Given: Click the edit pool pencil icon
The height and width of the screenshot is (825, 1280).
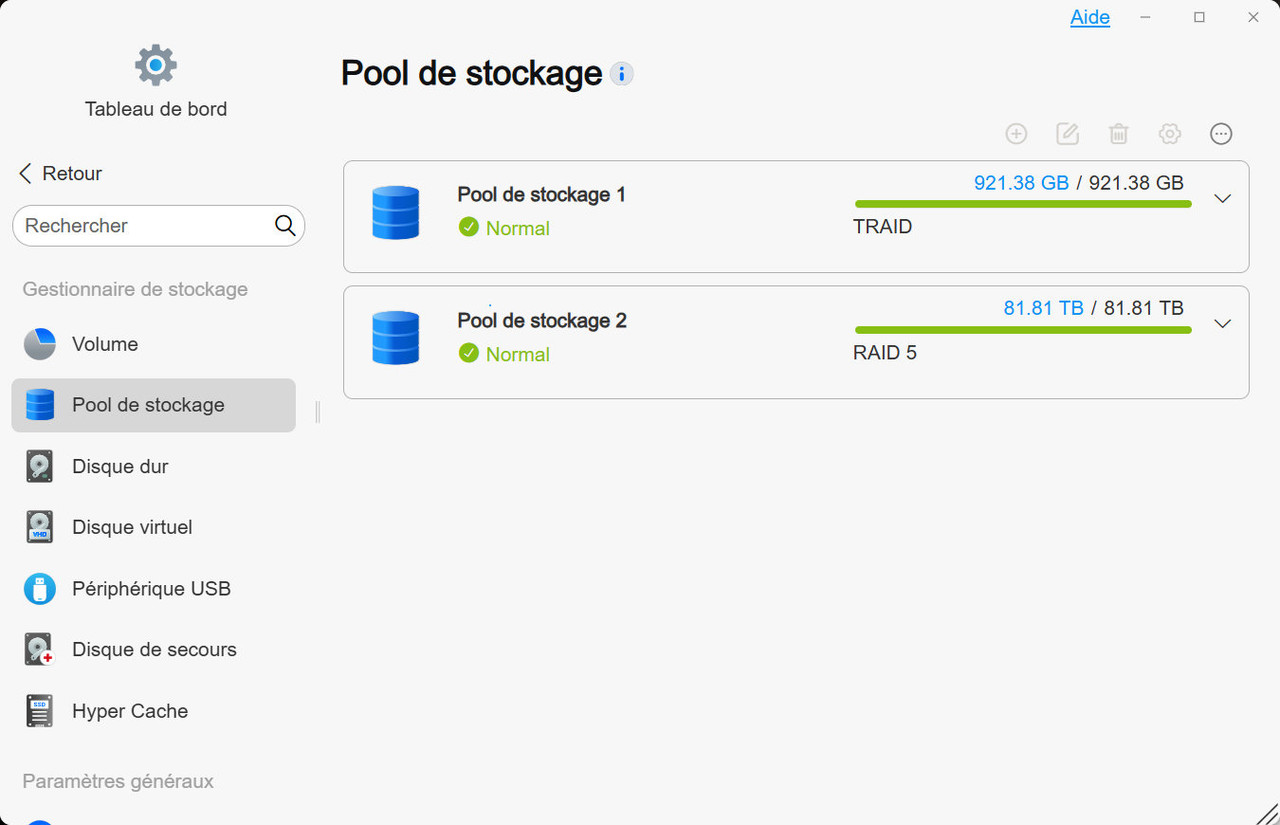Looking at the screenshot, I should 1067,134.
